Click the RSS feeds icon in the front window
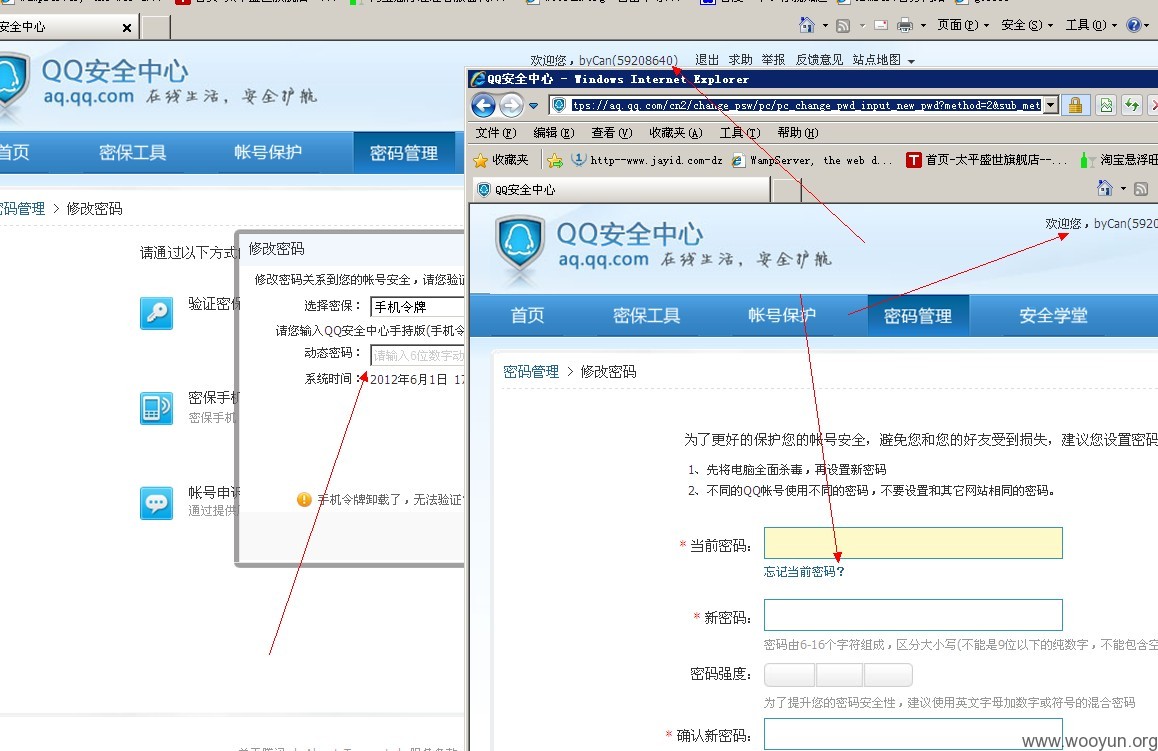Image resolution: width=1158 pixels, height=751 pixels. pos(1141,190)
